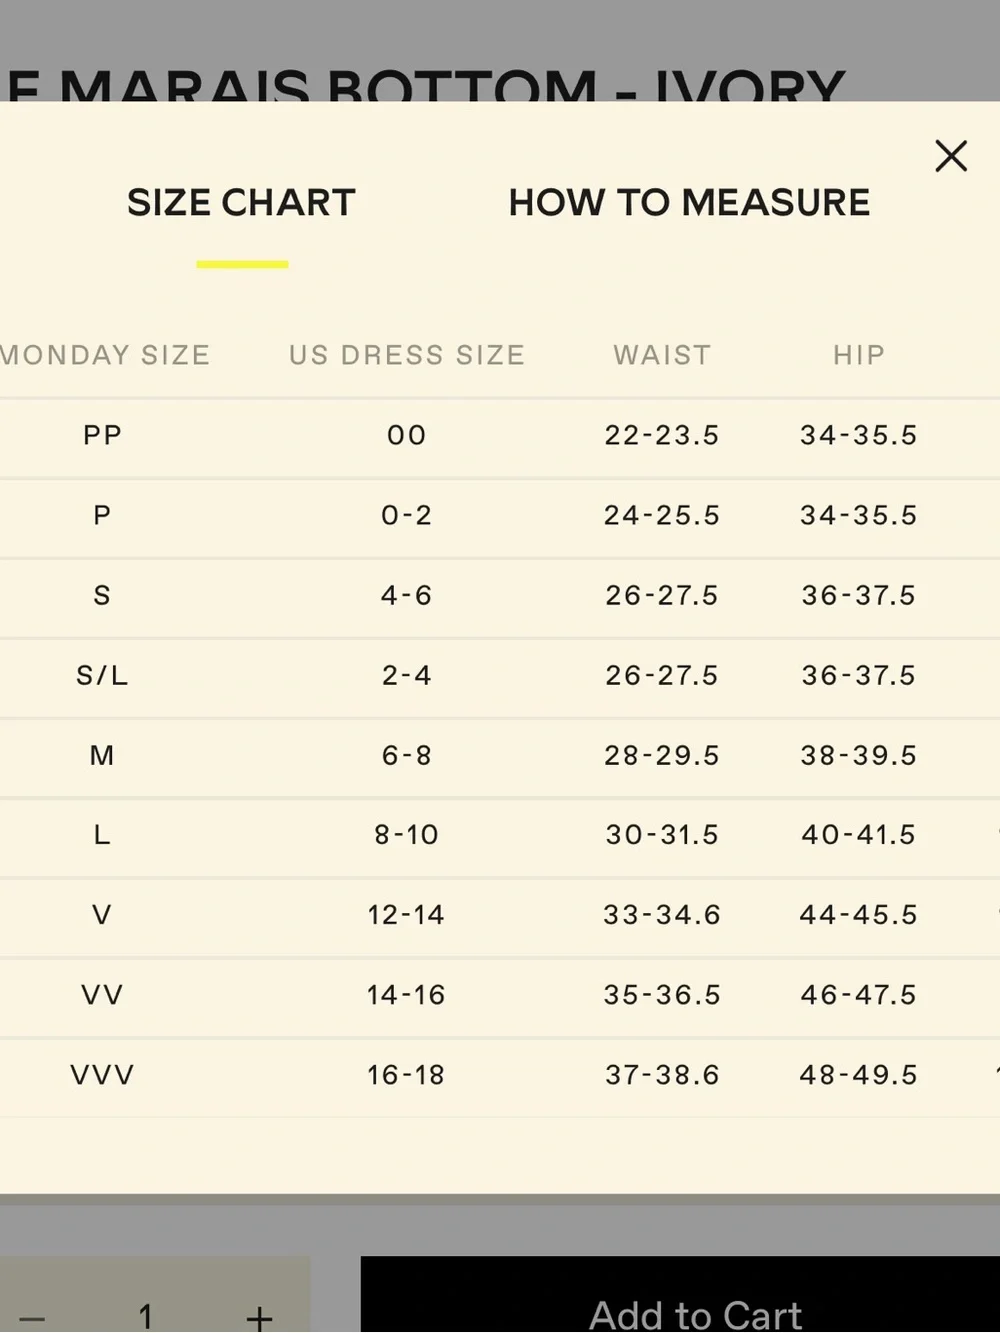
Task: Switch to the How To Measure tab
Action: point(689,203)
